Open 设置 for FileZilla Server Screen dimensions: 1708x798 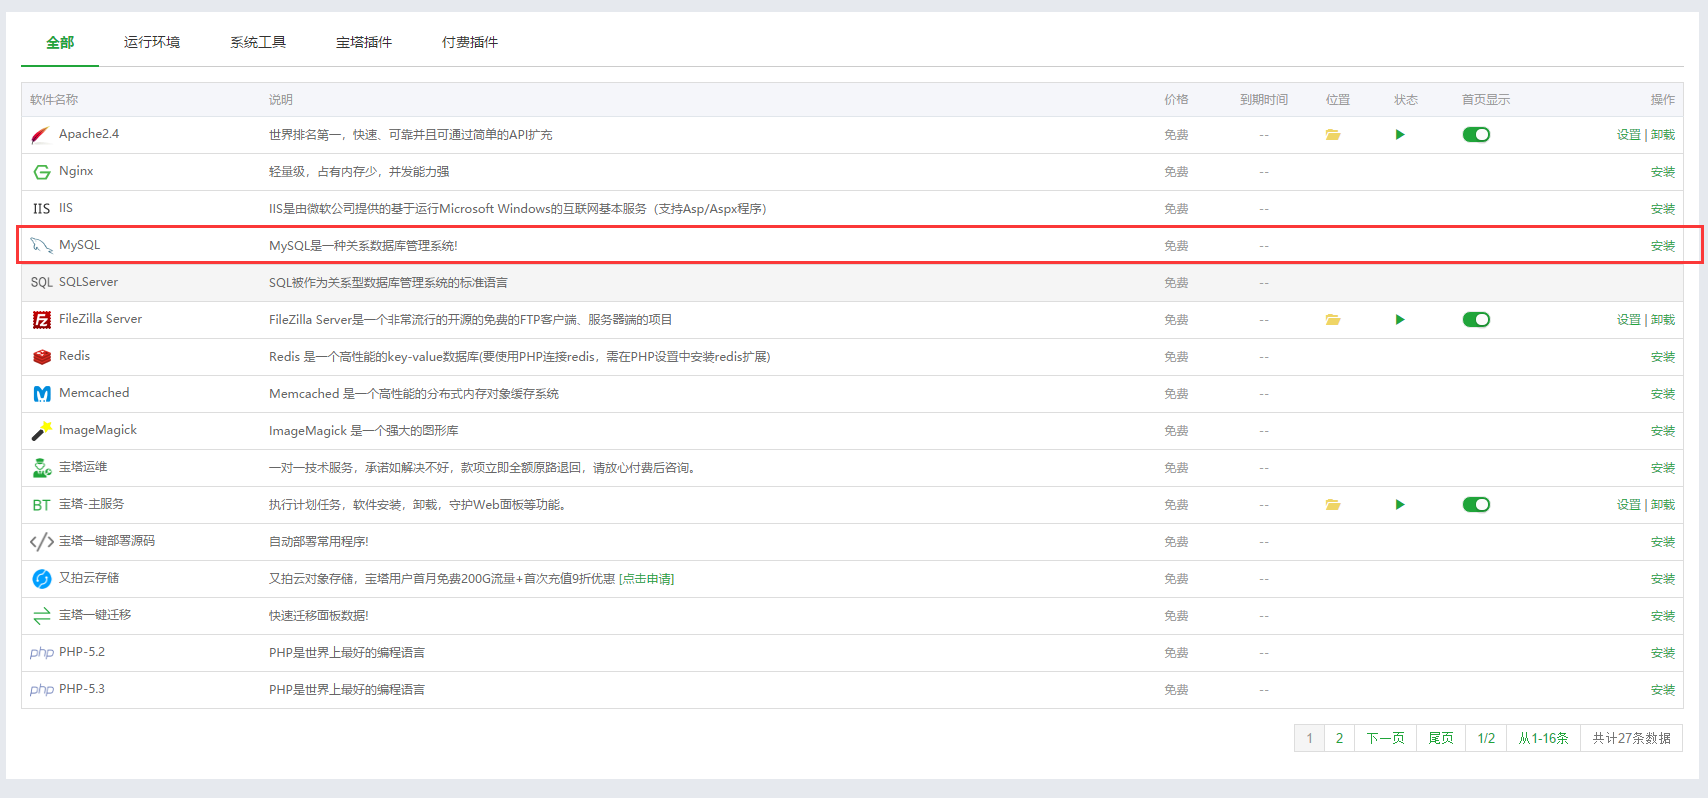[x=1628, y=320]
